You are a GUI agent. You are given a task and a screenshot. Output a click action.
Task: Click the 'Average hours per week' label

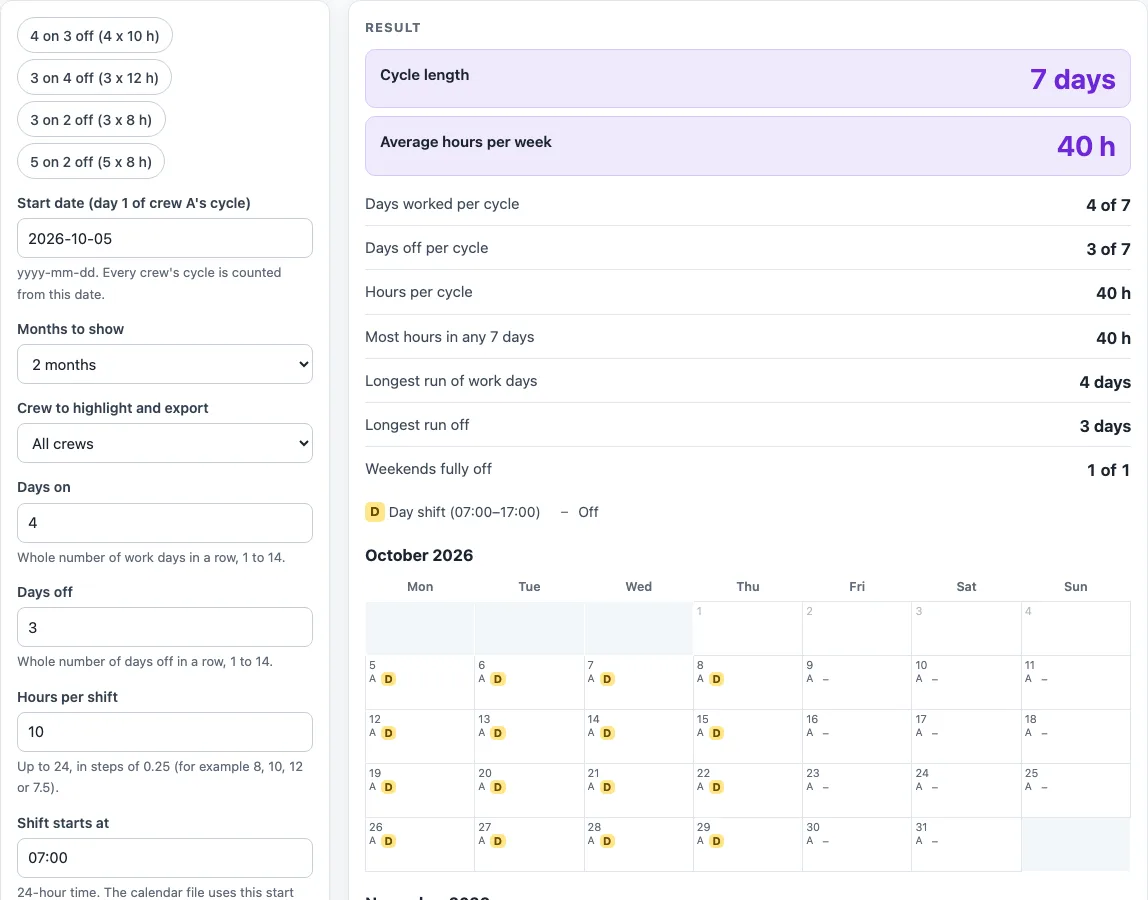point(466,142)
